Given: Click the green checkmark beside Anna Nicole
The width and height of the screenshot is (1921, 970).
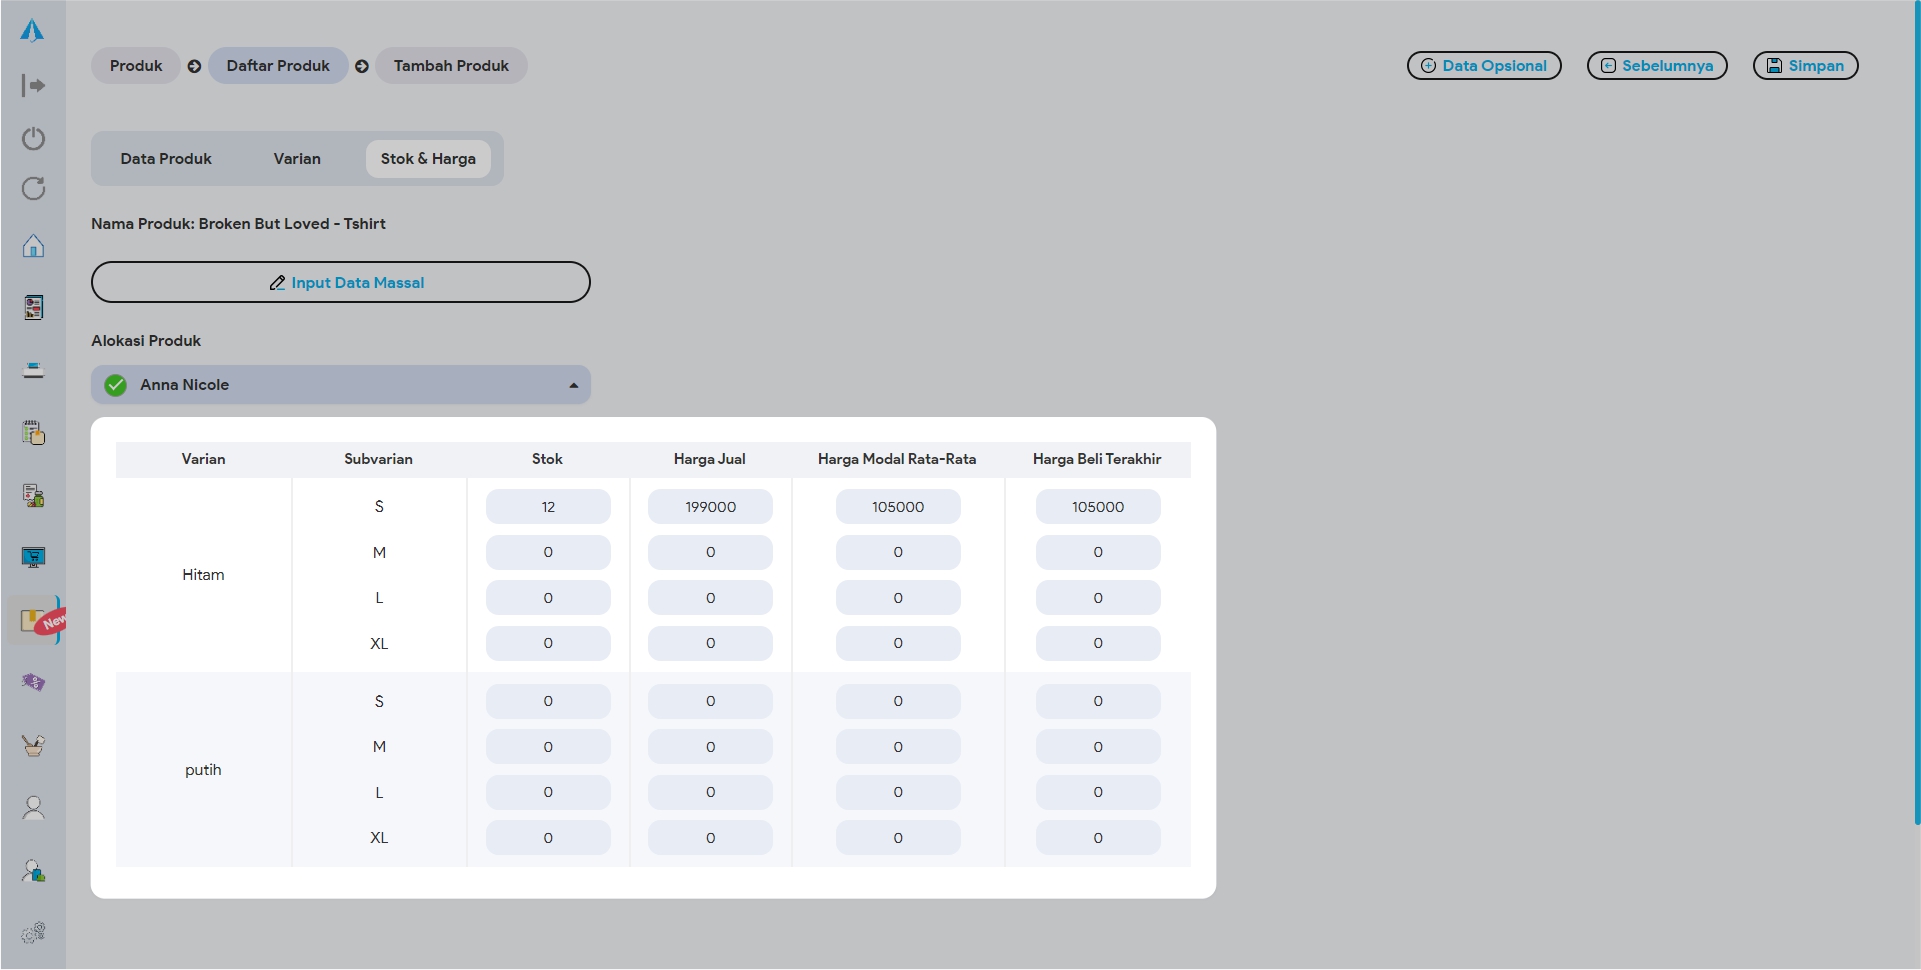Looking at the screenshot, I should click(x=116, y=385).
